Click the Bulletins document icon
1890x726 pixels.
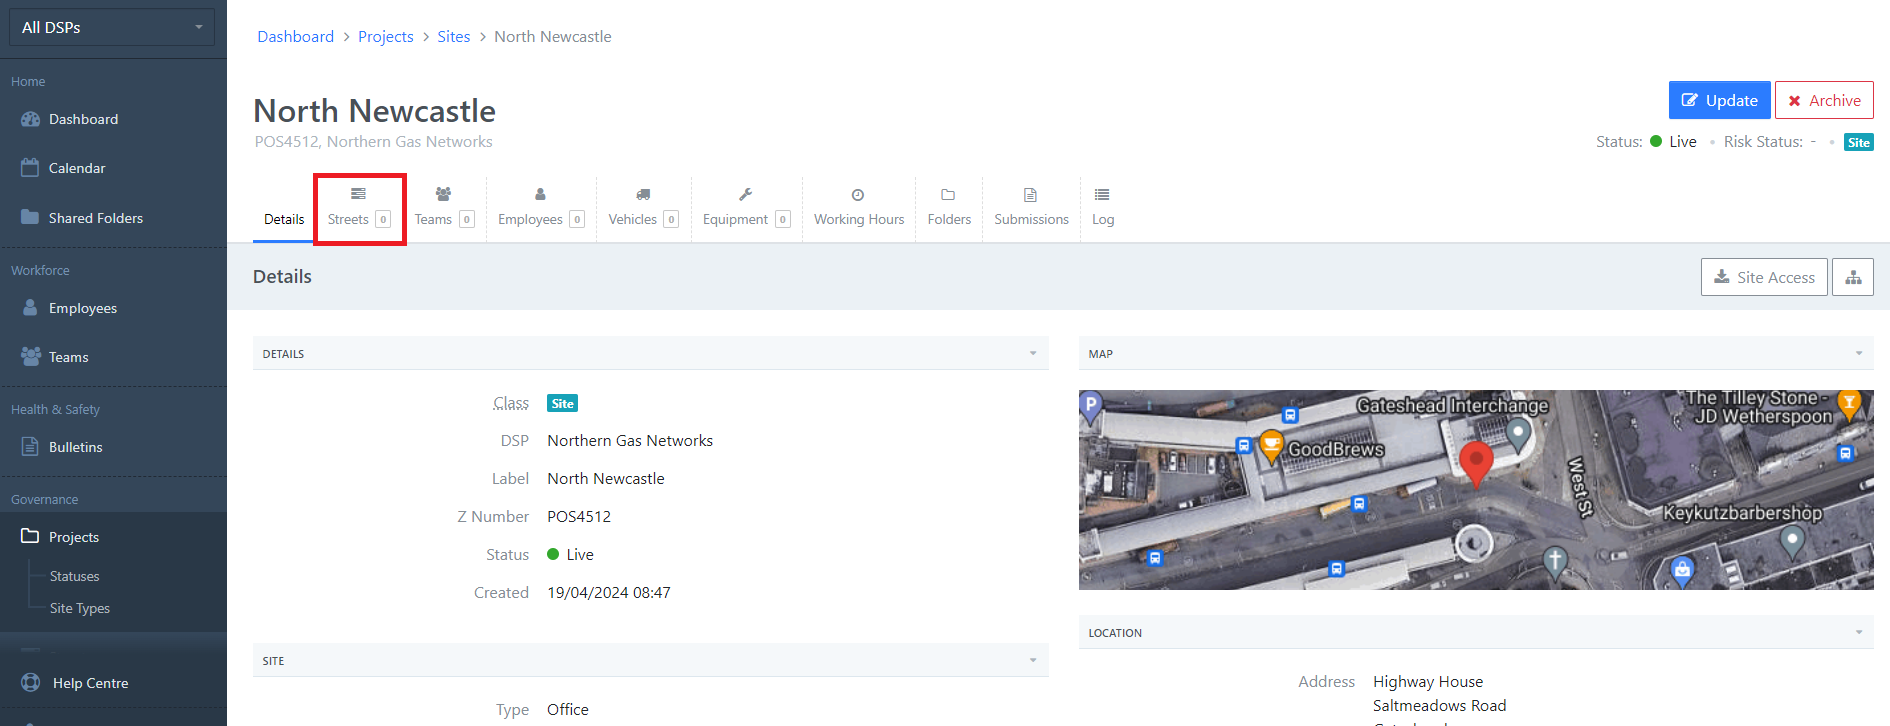tap(31, 446)
